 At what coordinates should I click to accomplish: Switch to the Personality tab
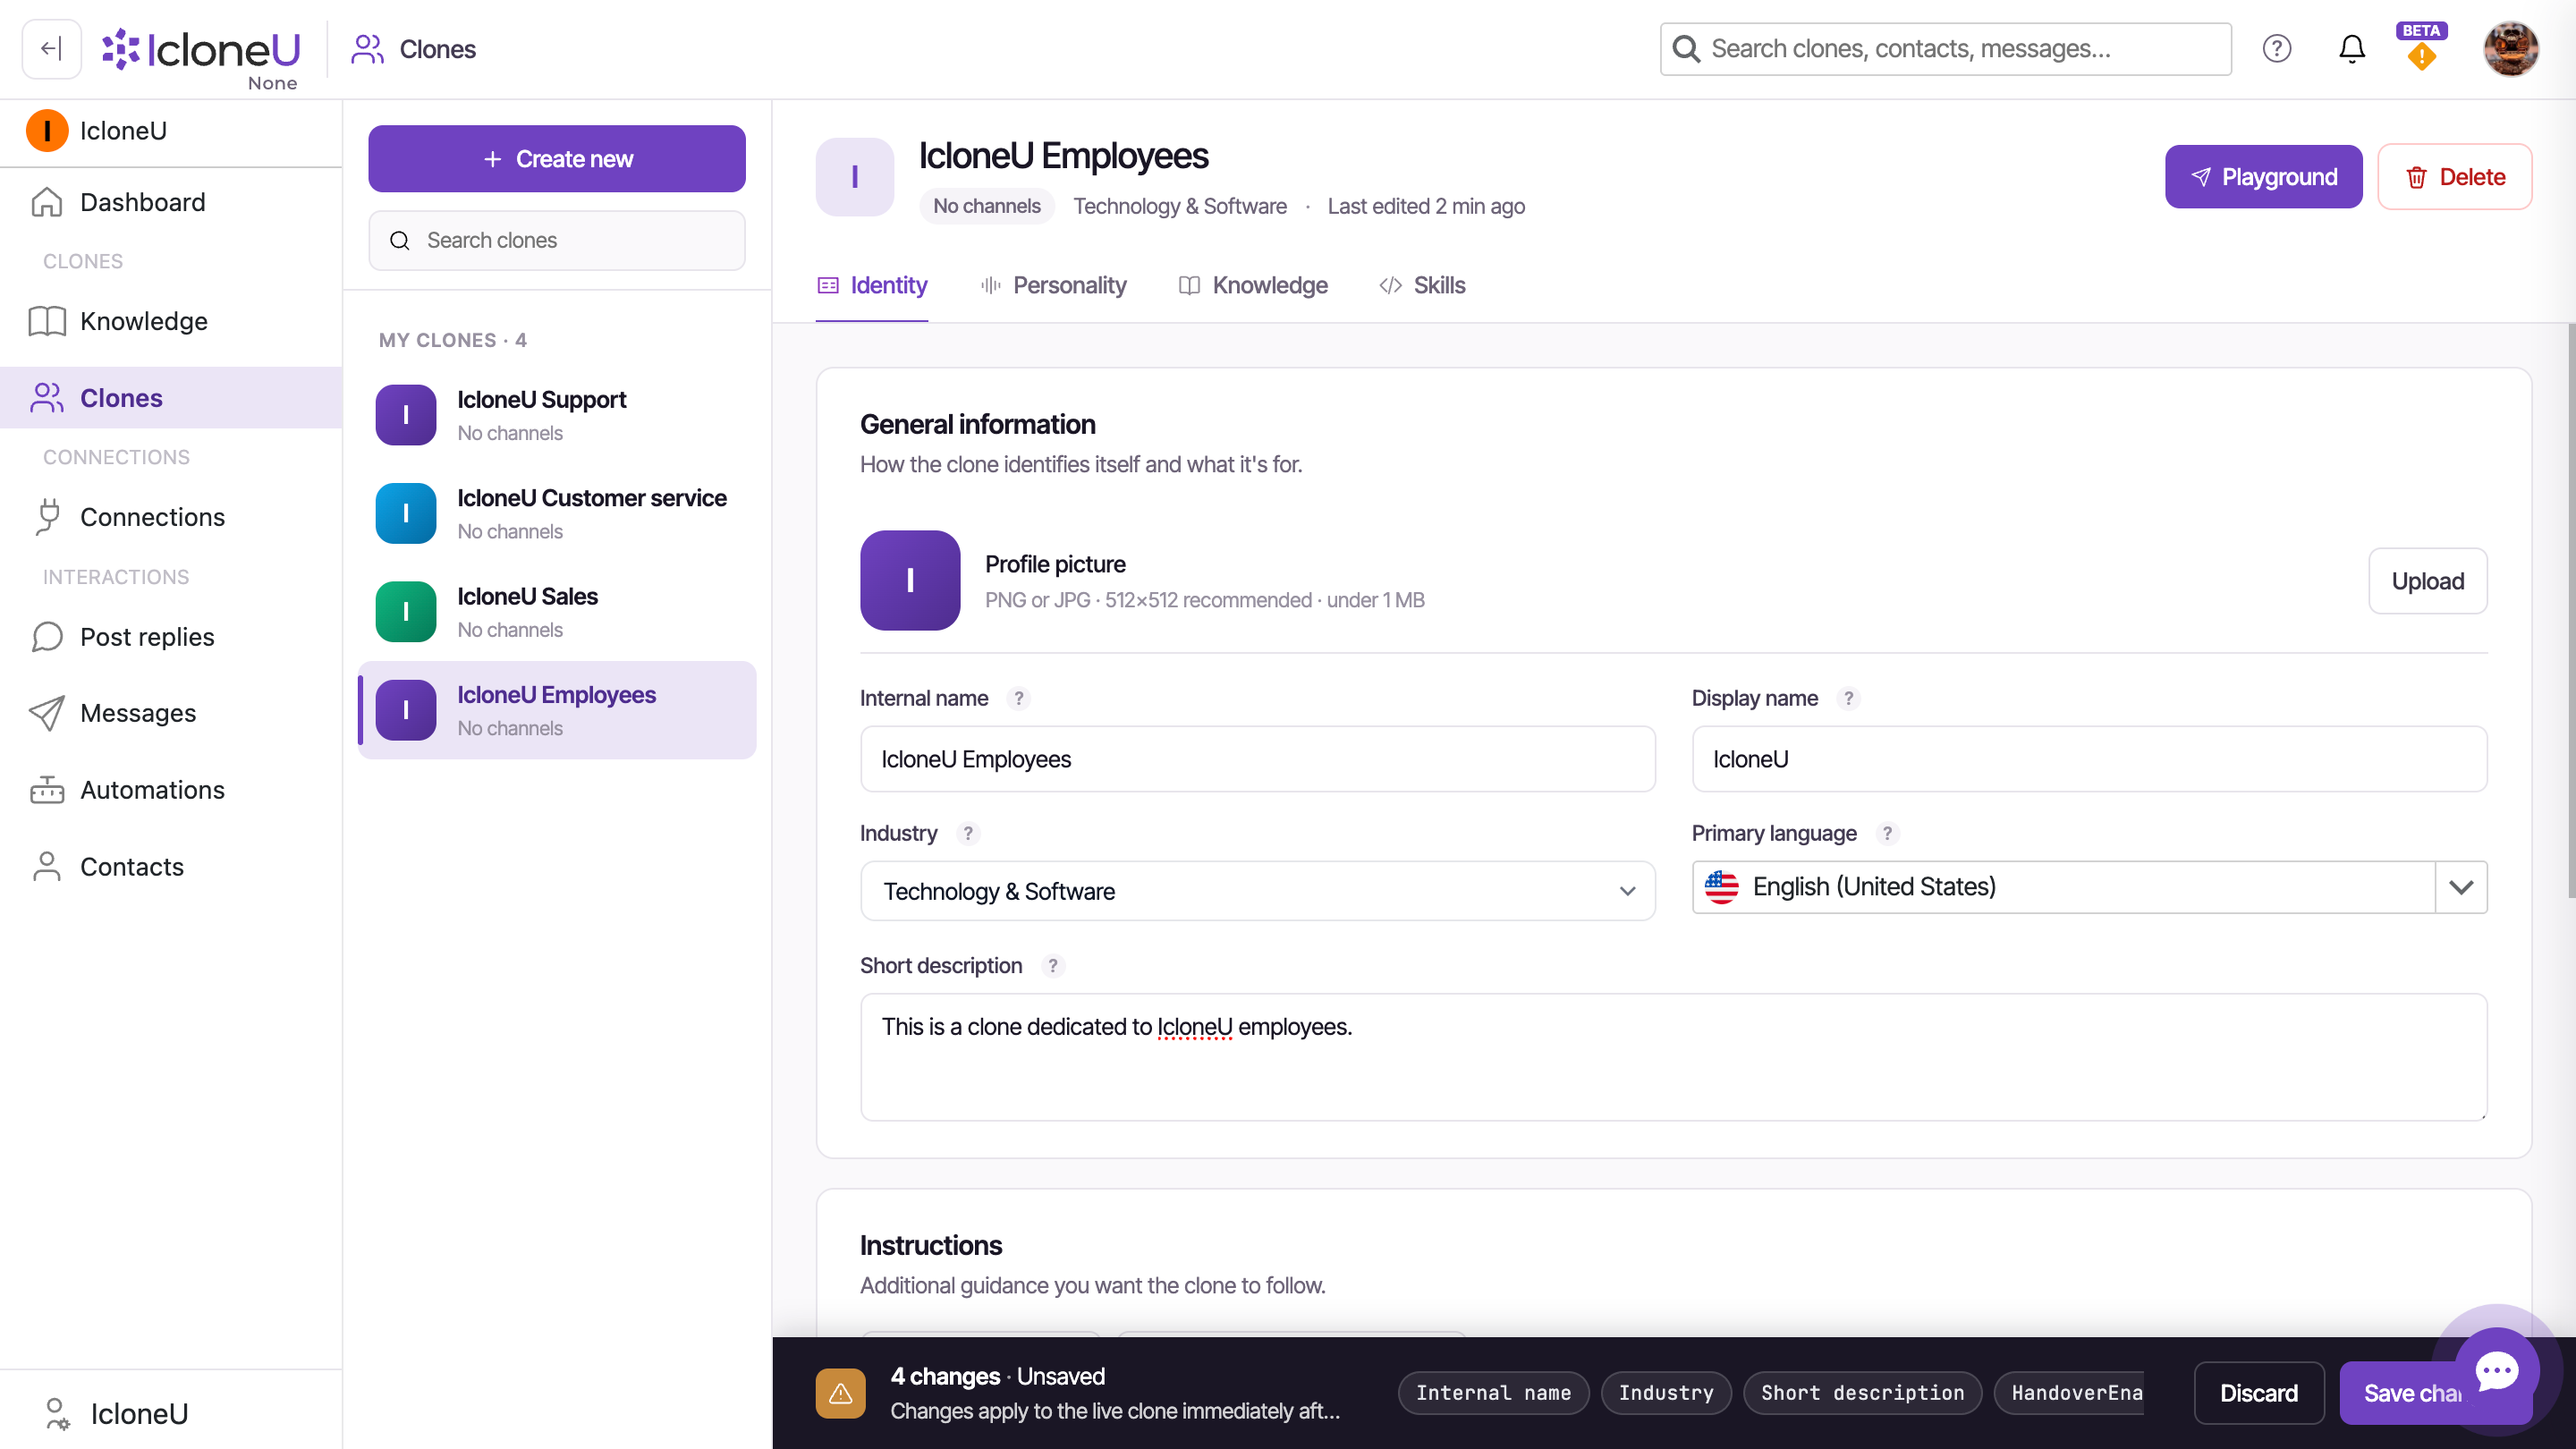[x=1053, y=286]
